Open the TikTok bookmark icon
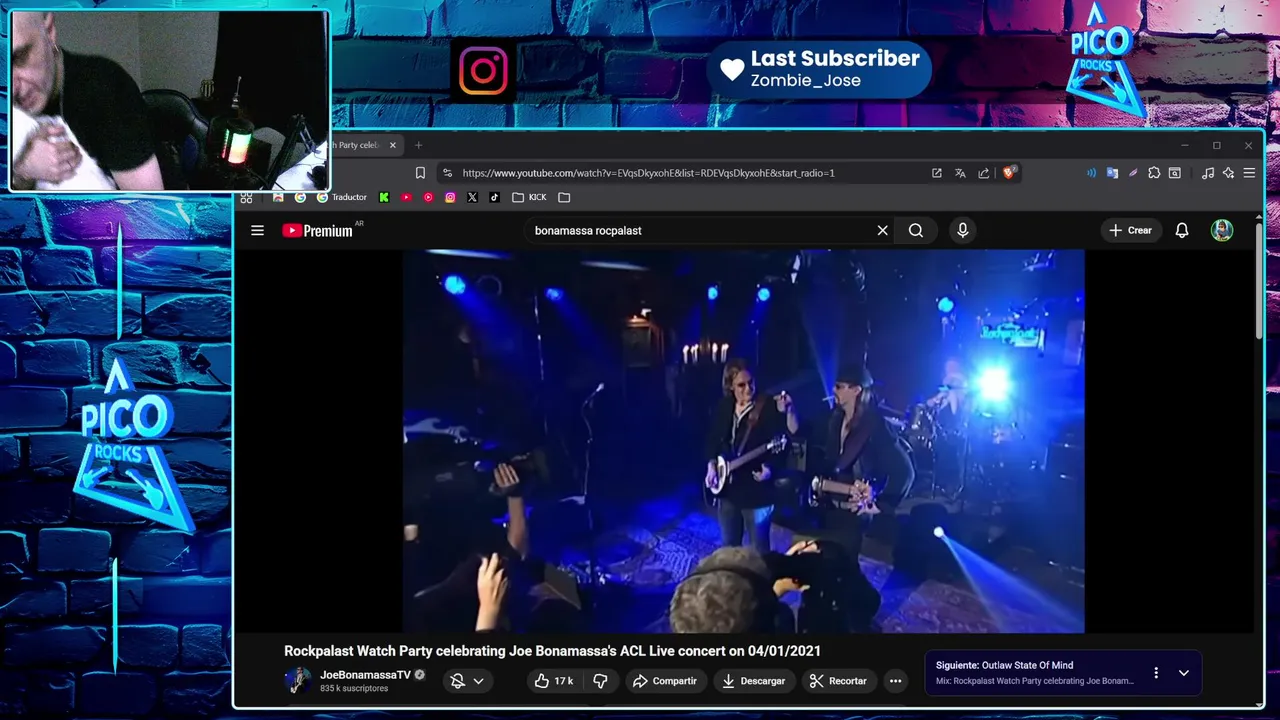The image size is (1280, 720). [x=494, y=197]
